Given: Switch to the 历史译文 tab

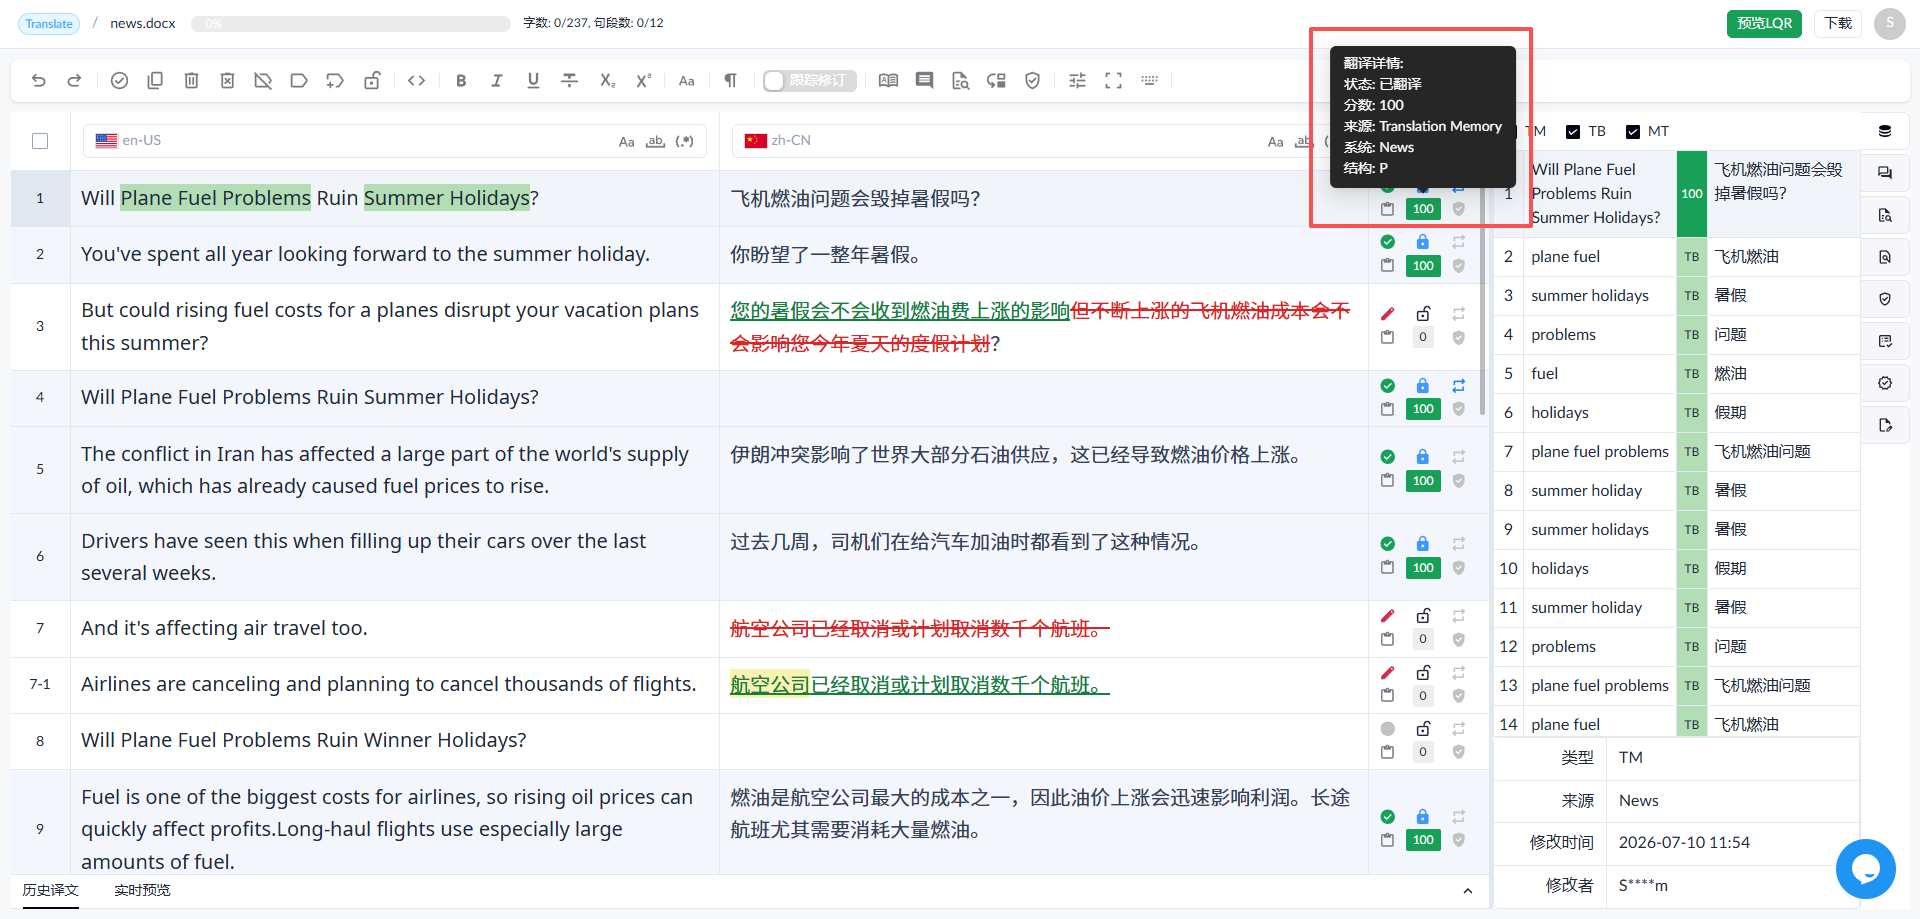Looking at the screenshot, I should [51, 890].
